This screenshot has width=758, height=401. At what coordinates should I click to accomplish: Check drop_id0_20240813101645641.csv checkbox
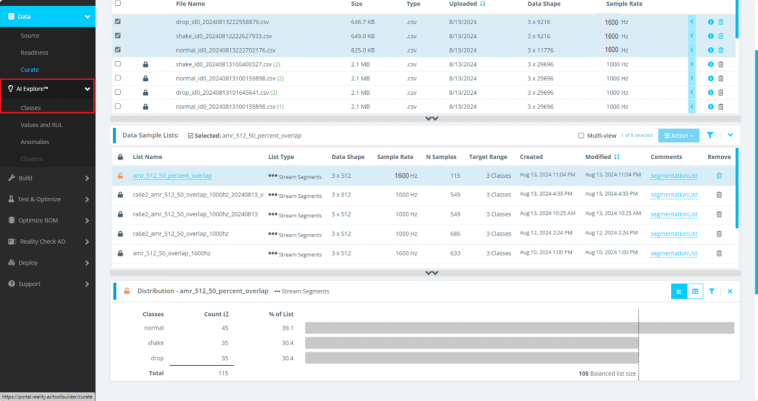[x=117, y=92]
